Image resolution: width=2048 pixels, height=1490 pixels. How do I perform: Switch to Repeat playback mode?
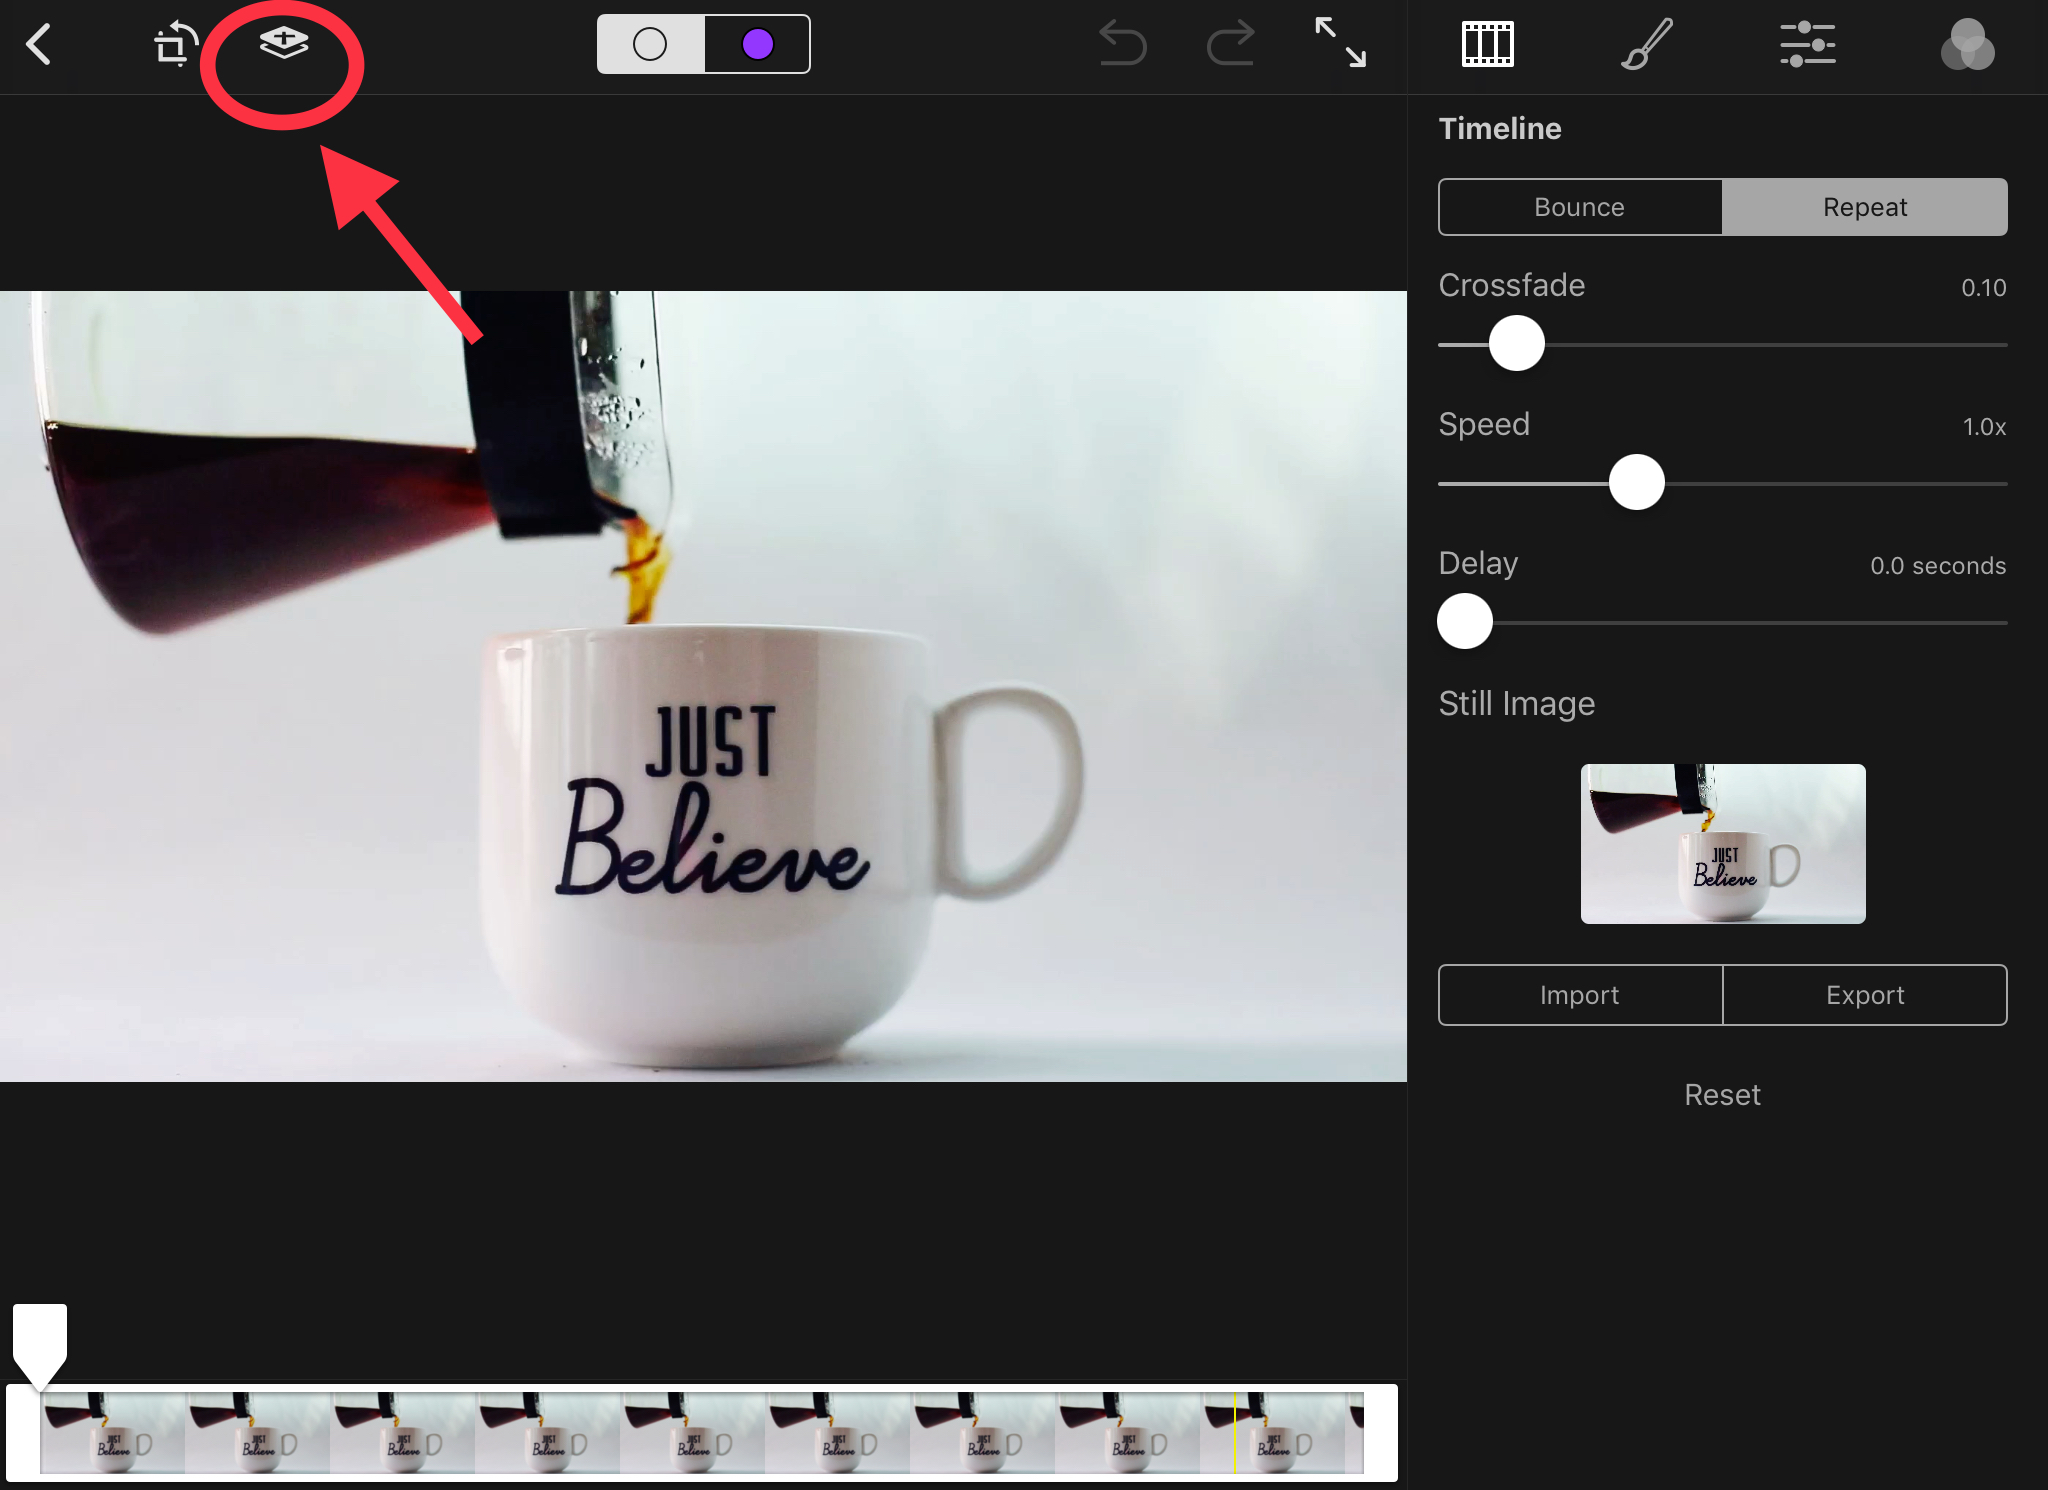(x=1865, y=207)
